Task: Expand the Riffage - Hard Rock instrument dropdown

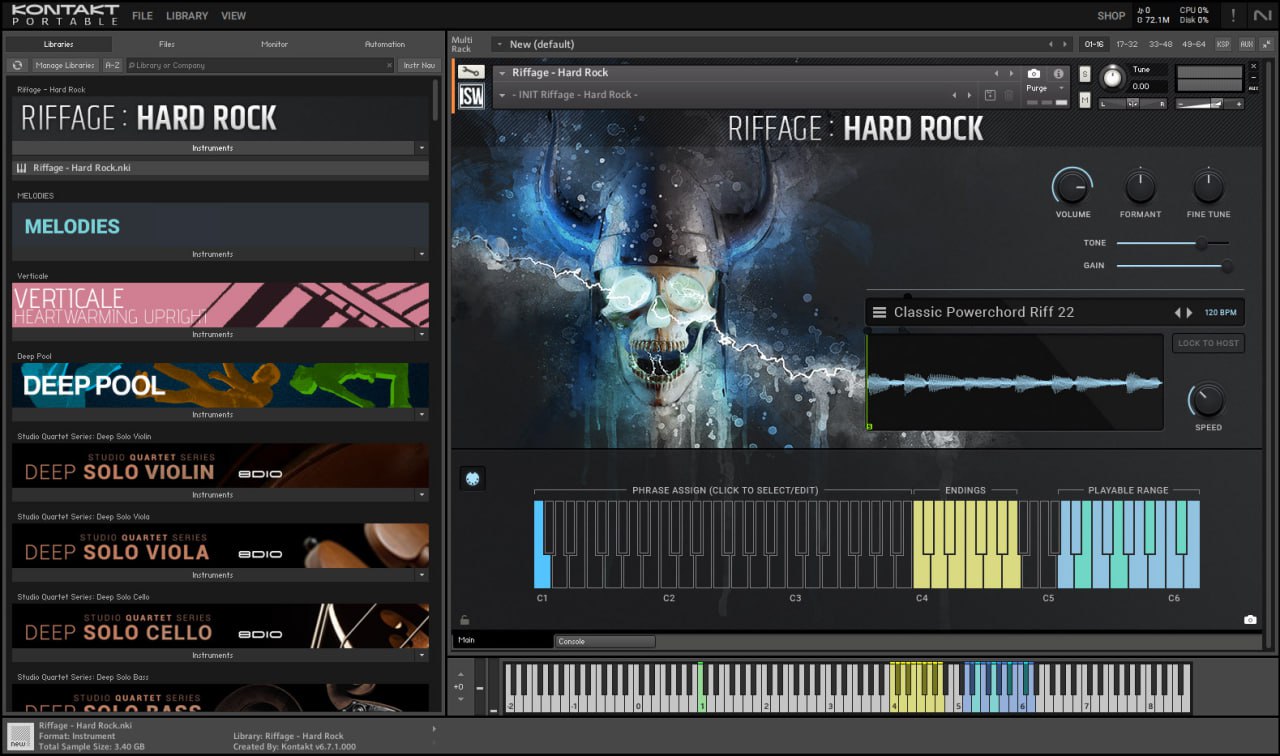Action: click(x=502, y=73)
